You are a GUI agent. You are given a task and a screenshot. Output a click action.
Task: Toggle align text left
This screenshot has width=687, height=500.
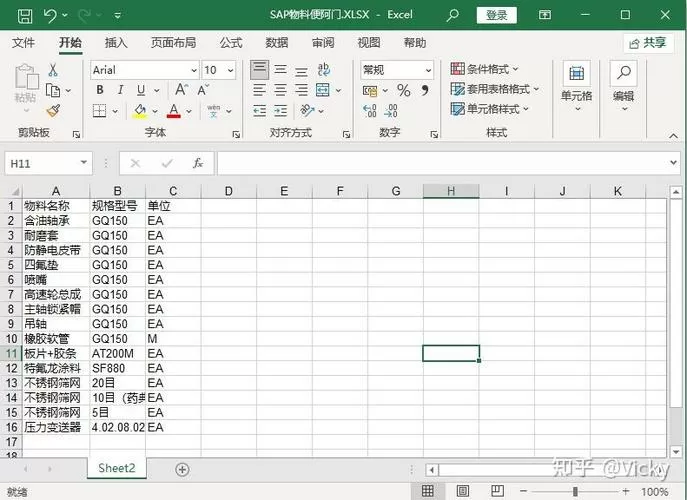[x=259, y=90]
